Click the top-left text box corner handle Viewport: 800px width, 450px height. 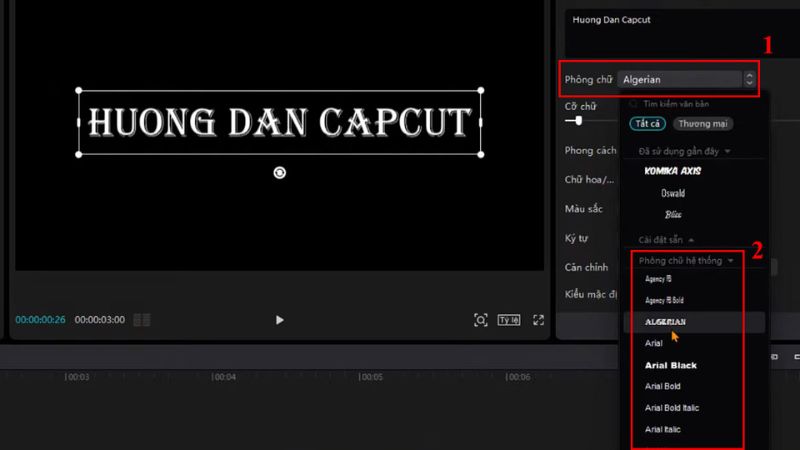[x=79, y=90]
